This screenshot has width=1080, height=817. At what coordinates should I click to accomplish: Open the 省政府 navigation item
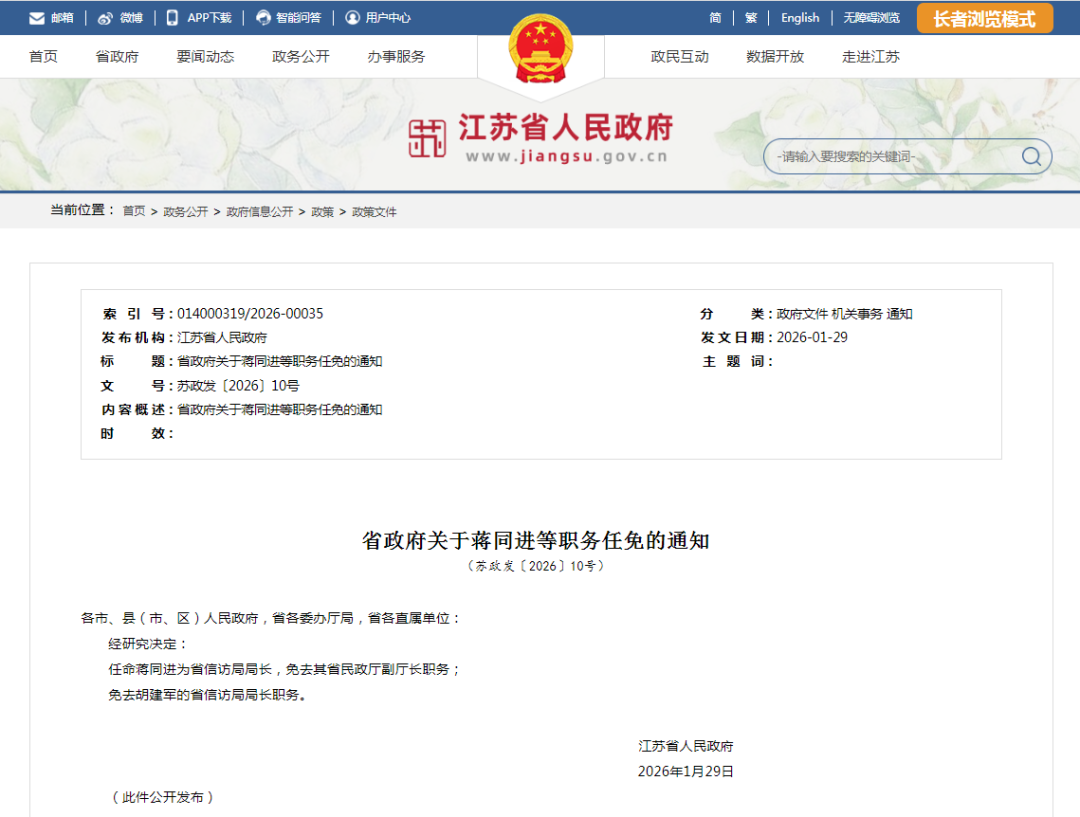[x=117, y=56]
